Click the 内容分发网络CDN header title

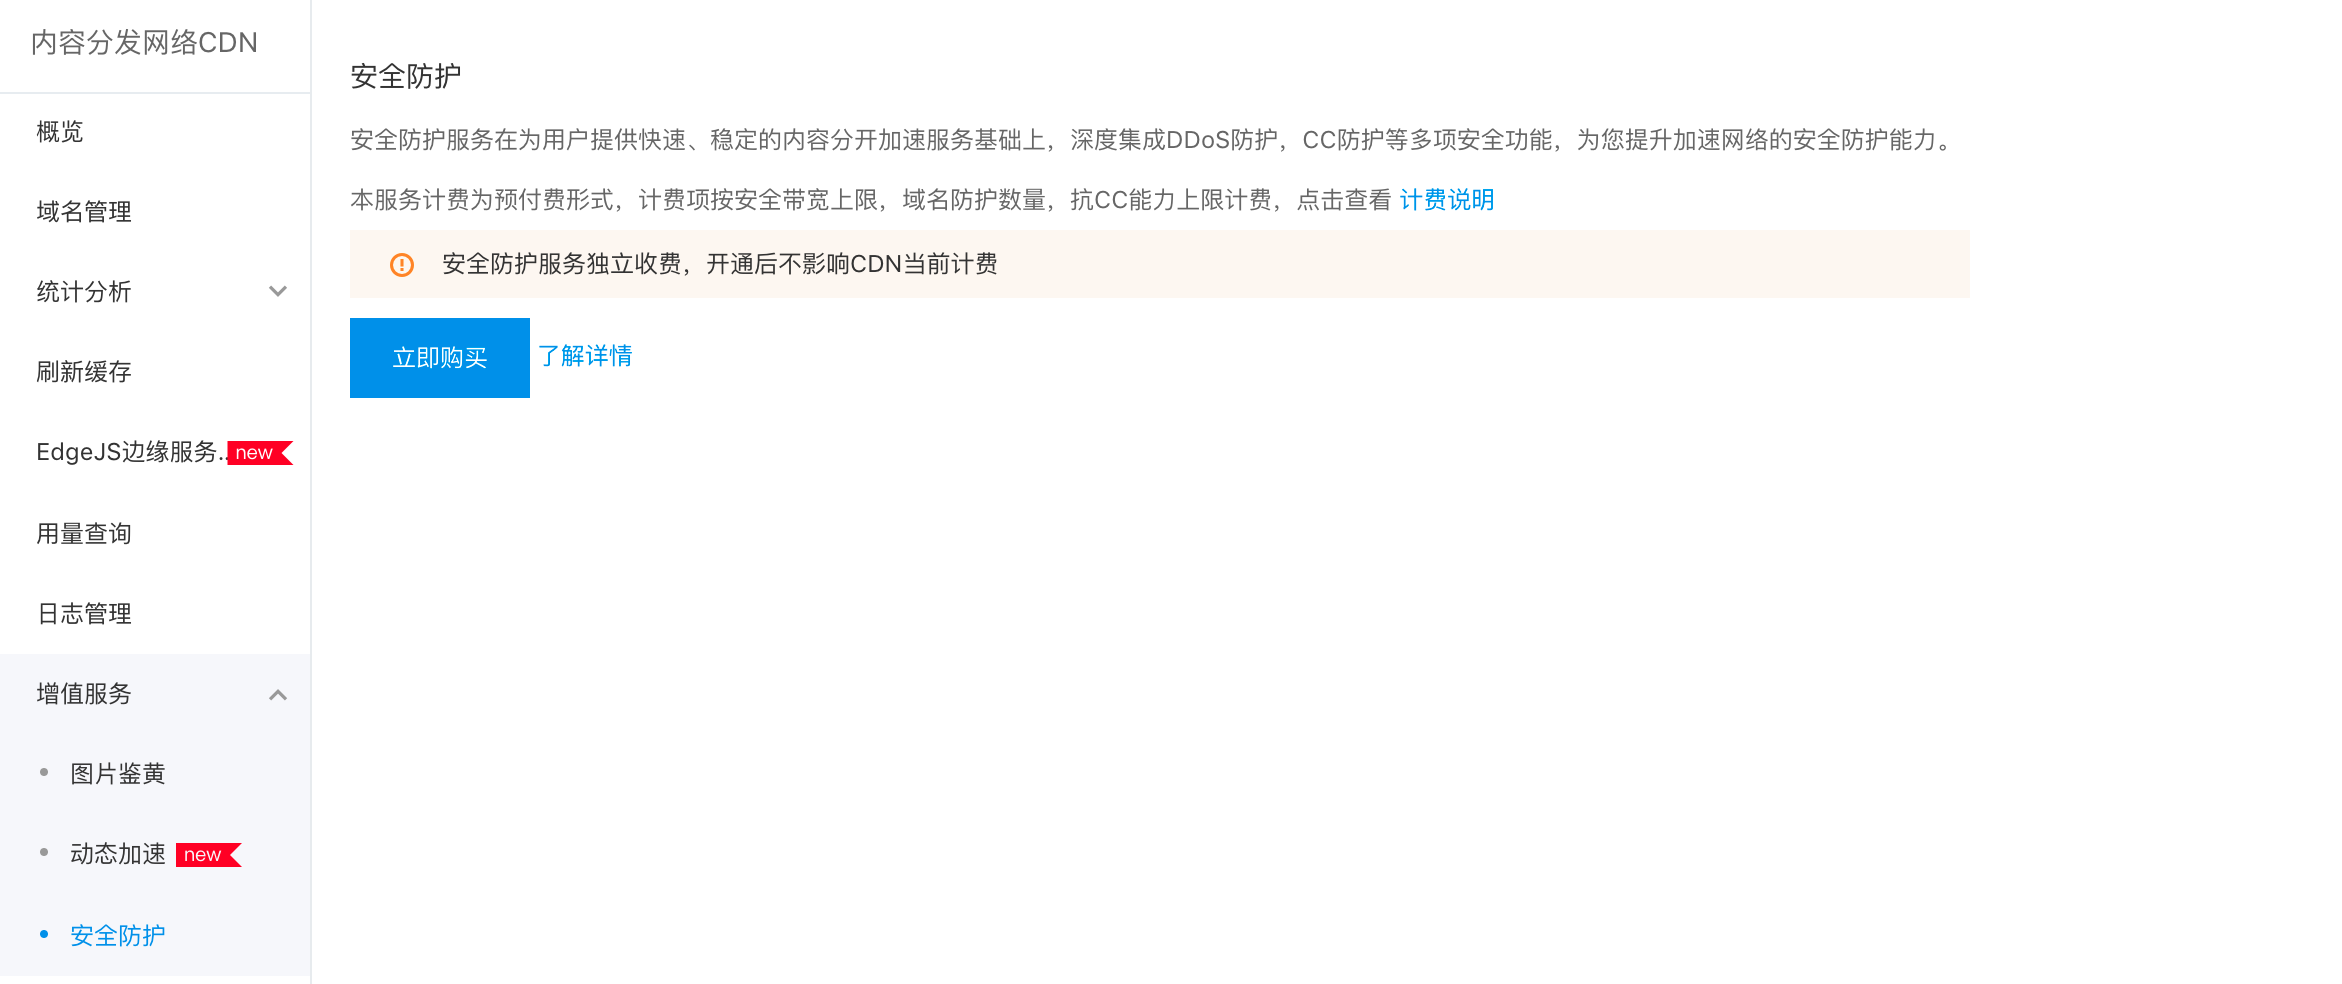145,43
